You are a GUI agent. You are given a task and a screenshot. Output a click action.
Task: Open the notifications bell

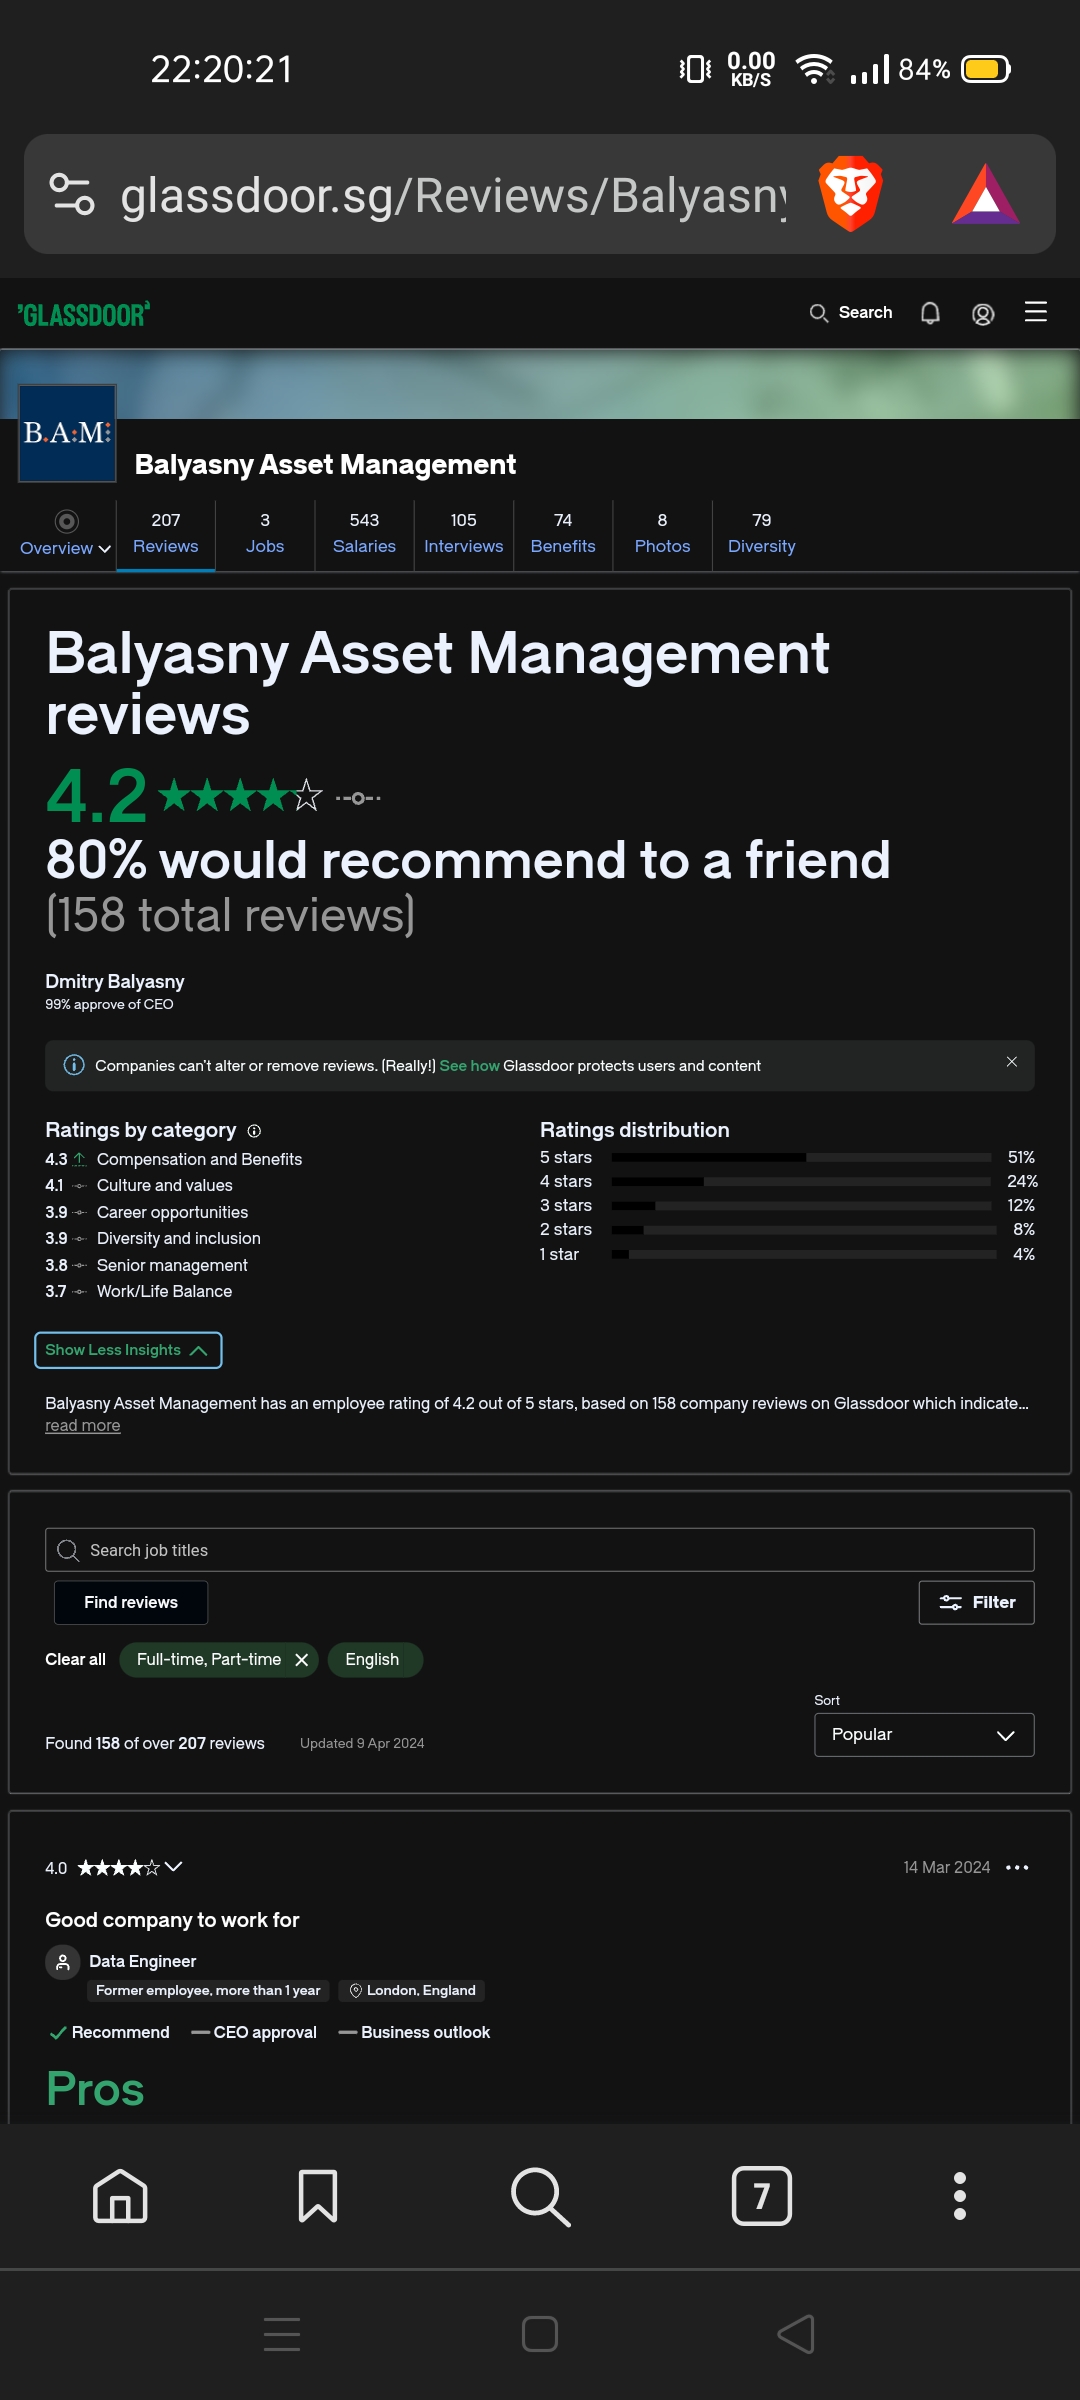tap(930, 313)
